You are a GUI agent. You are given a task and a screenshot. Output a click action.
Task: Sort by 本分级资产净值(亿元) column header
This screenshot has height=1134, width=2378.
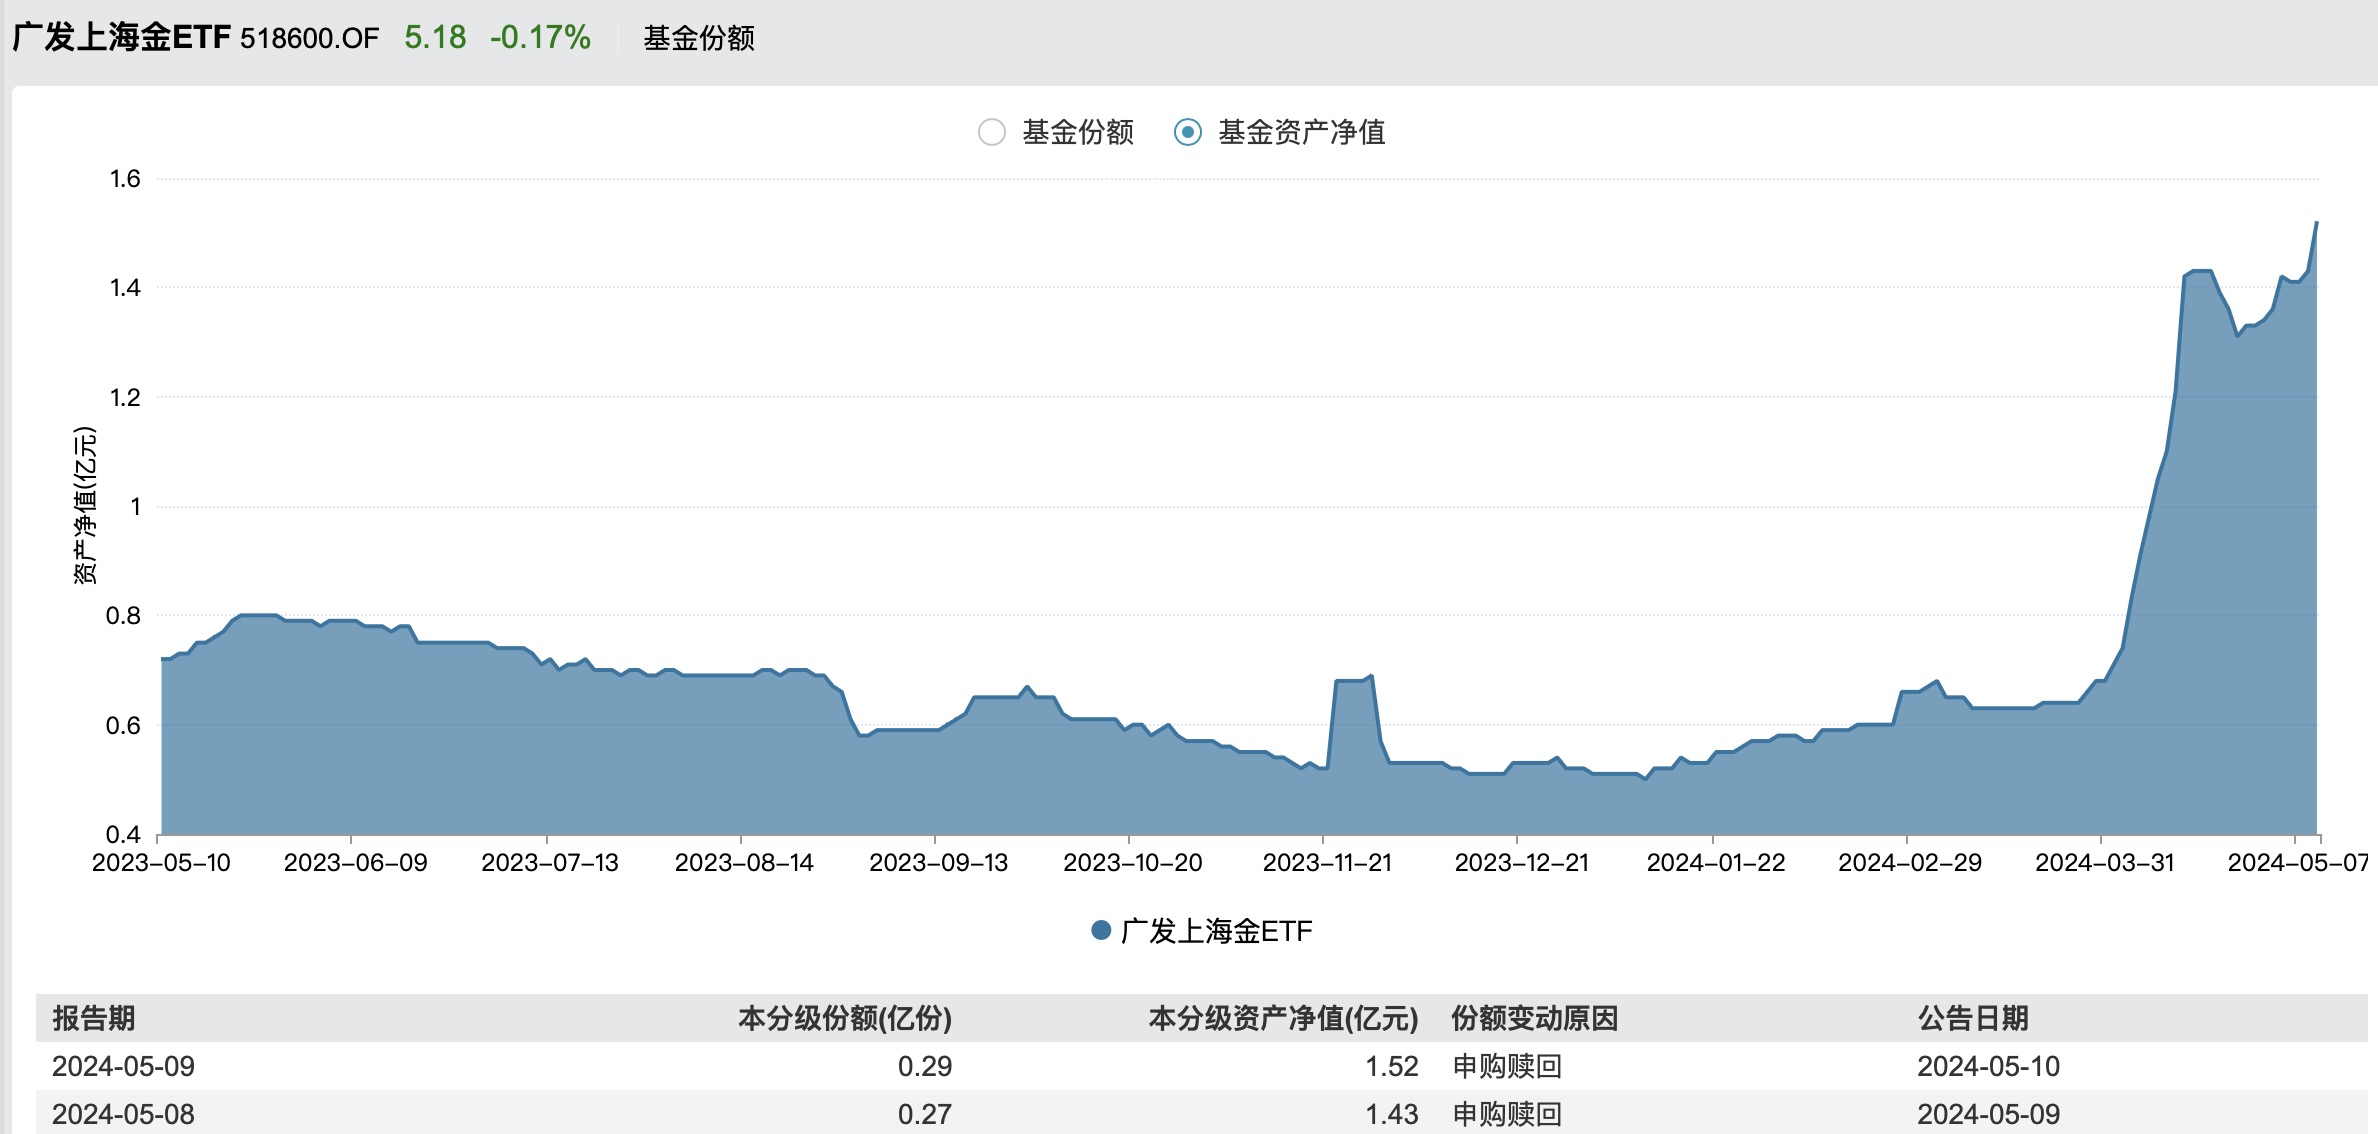pyautogui.click(x=1283, y=1018)
